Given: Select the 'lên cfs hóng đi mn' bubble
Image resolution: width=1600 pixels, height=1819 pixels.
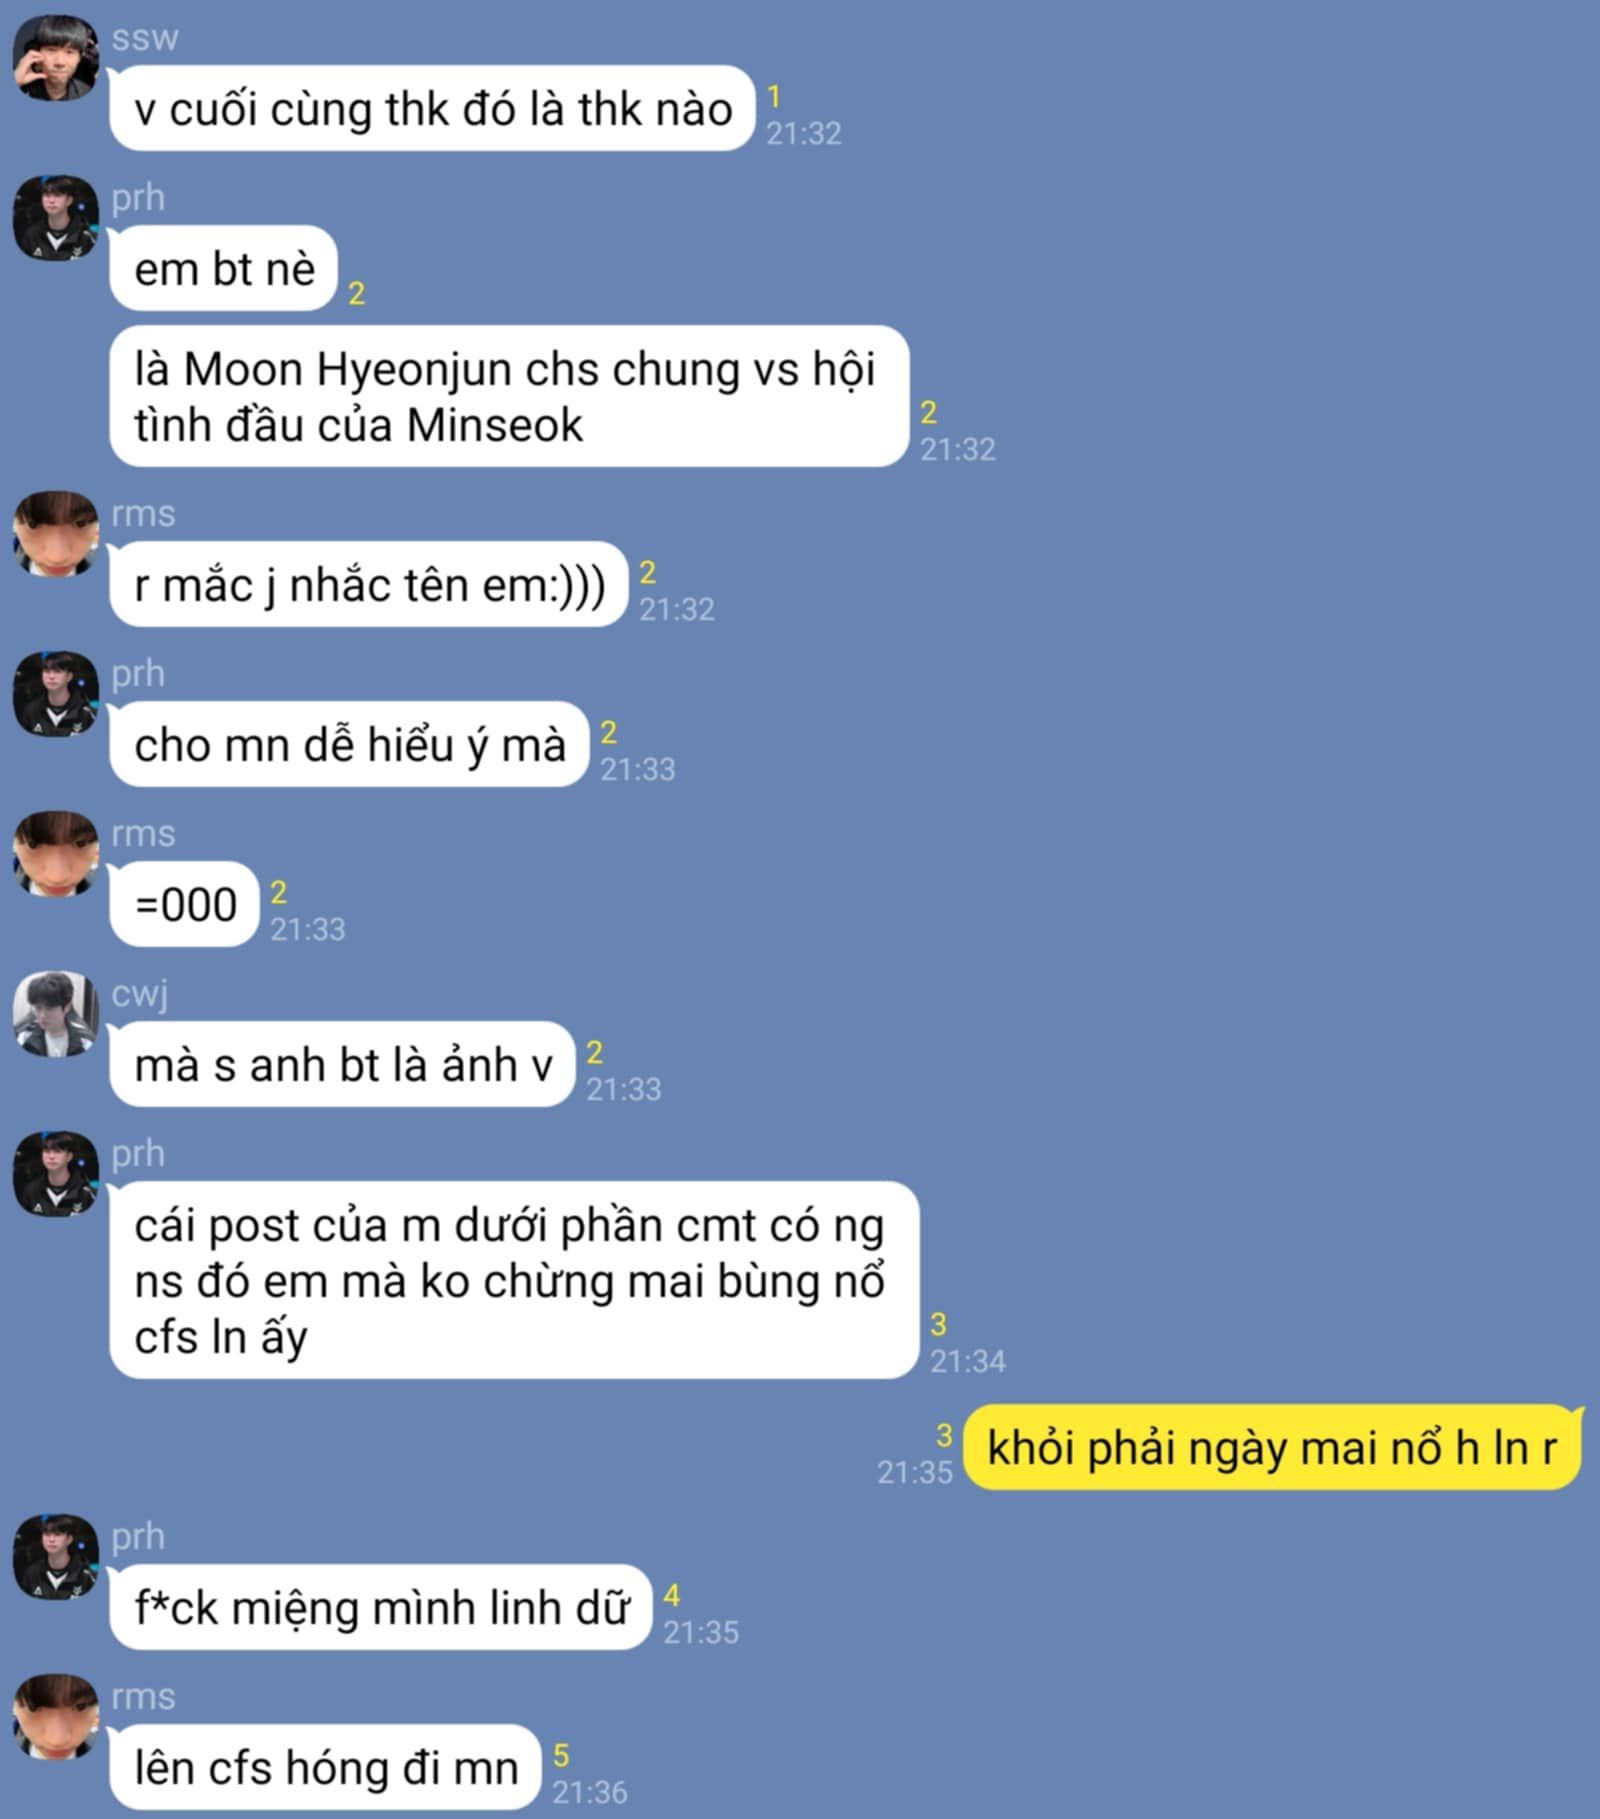Looking at the screenshot, I should pyautogui.click(x=325, y=1767).
